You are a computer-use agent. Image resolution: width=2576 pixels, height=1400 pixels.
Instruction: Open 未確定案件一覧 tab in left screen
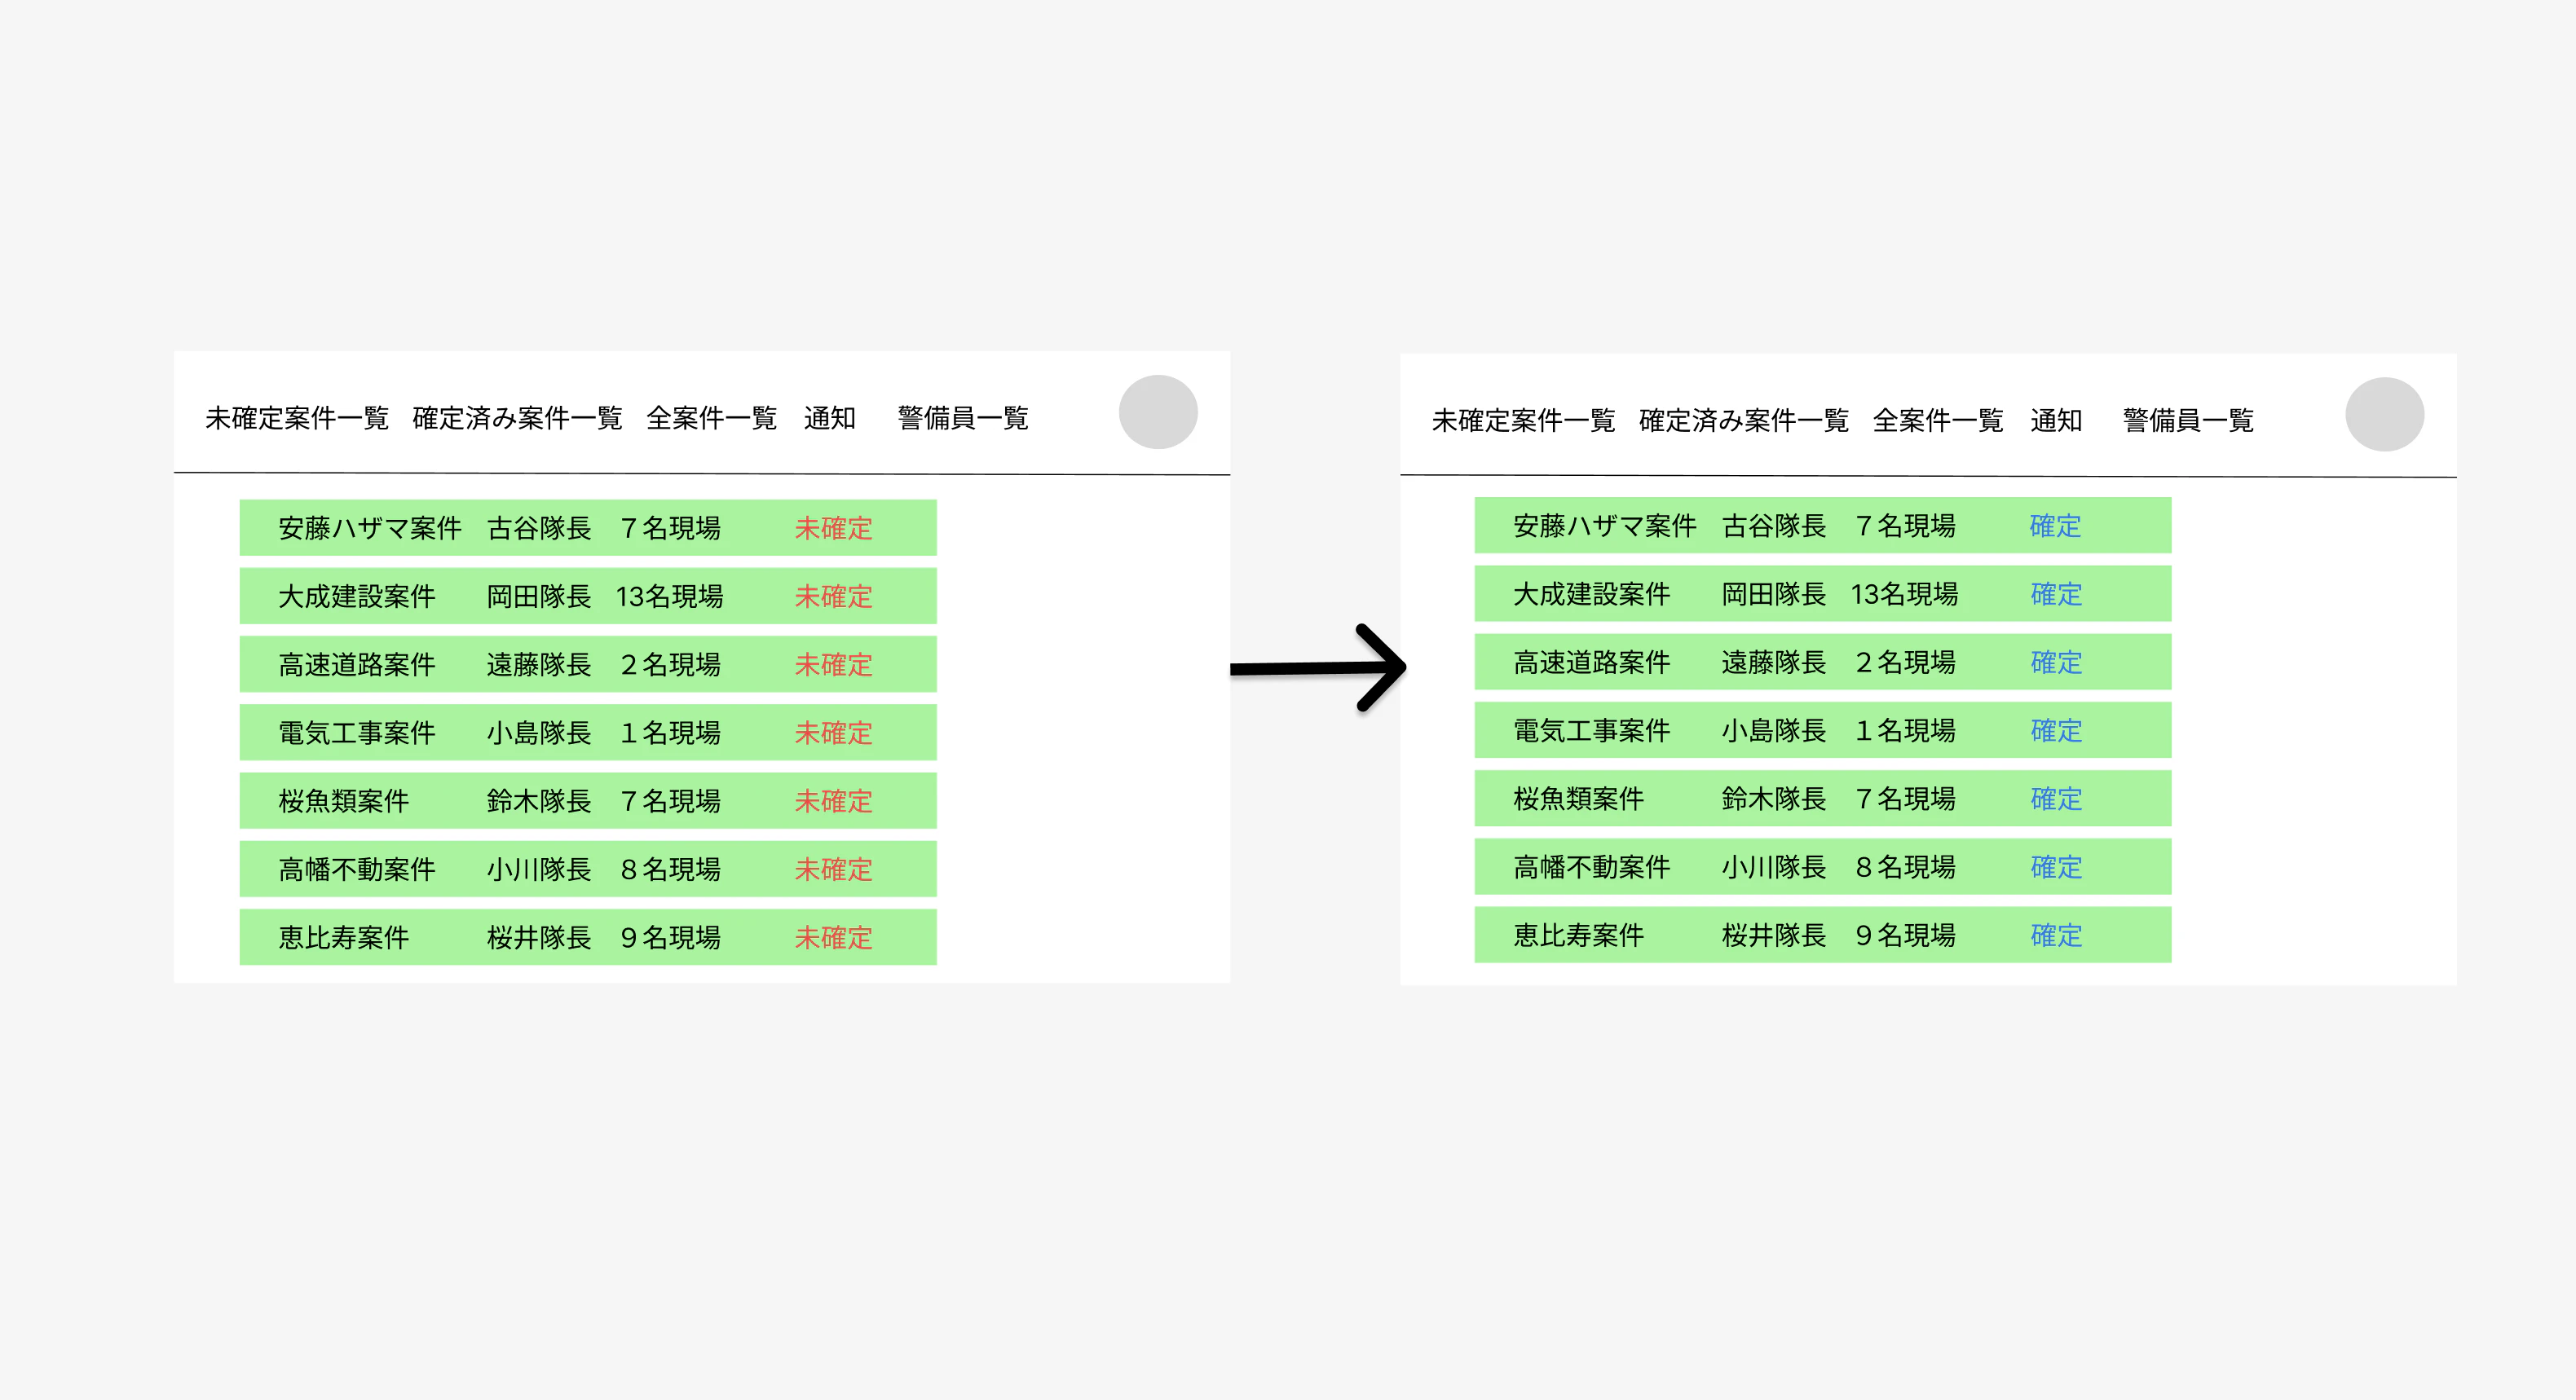297,418
